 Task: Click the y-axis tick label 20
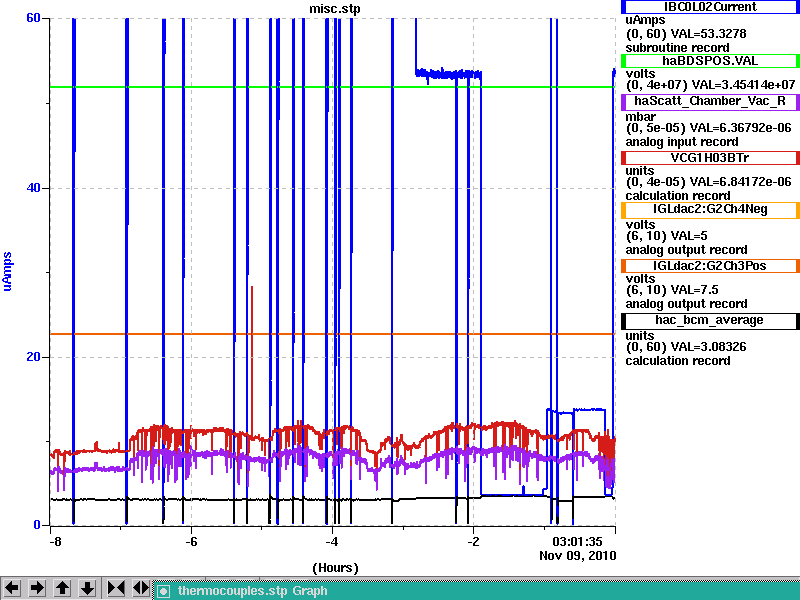(33, 357)
